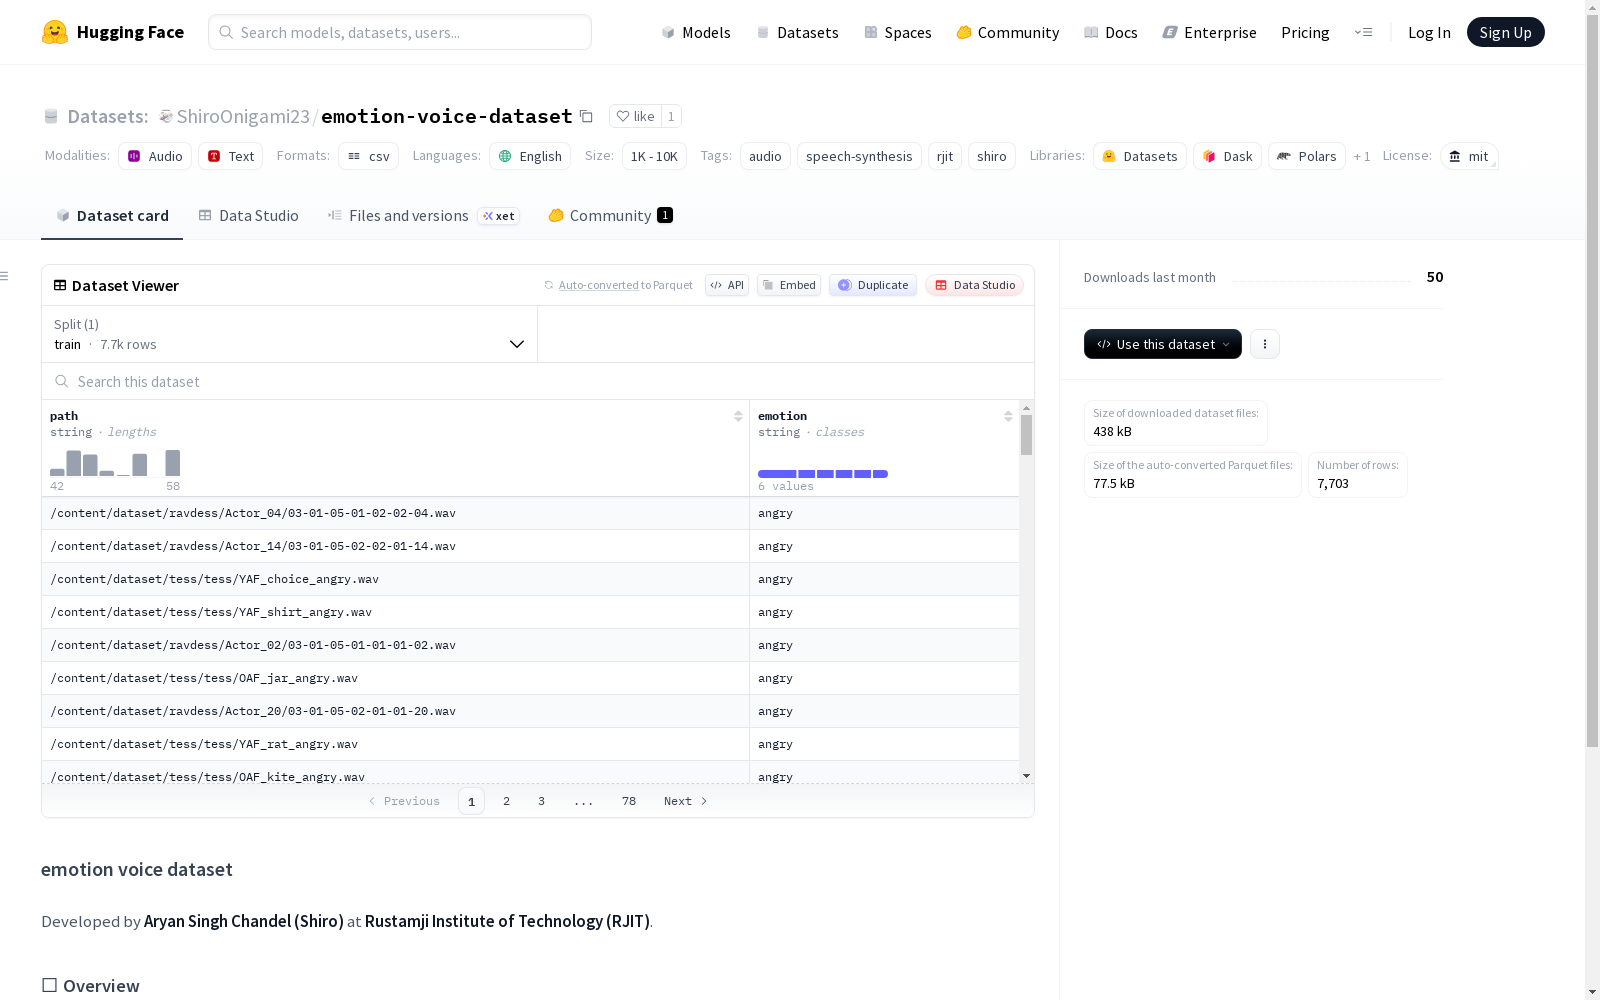
Task: Select the Text modality tag
Action: [x=230, y=156]
